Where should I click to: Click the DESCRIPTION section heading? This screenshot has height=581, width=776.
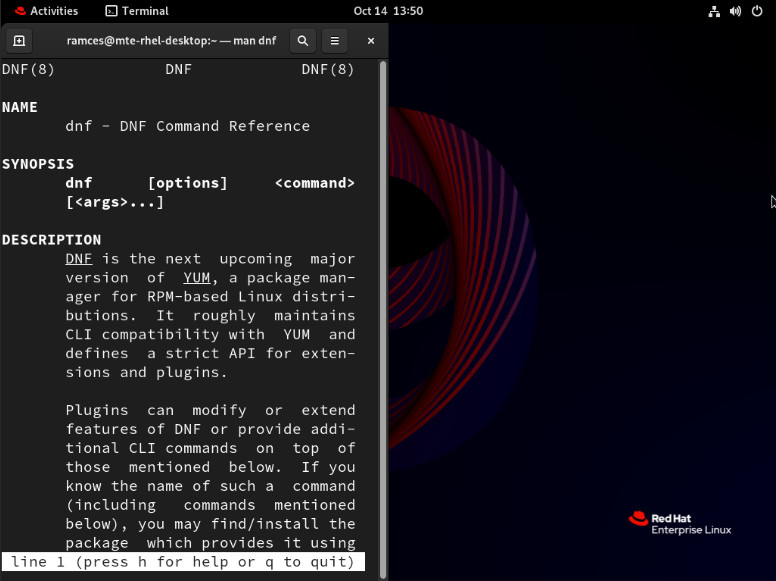tap(51, 240)
